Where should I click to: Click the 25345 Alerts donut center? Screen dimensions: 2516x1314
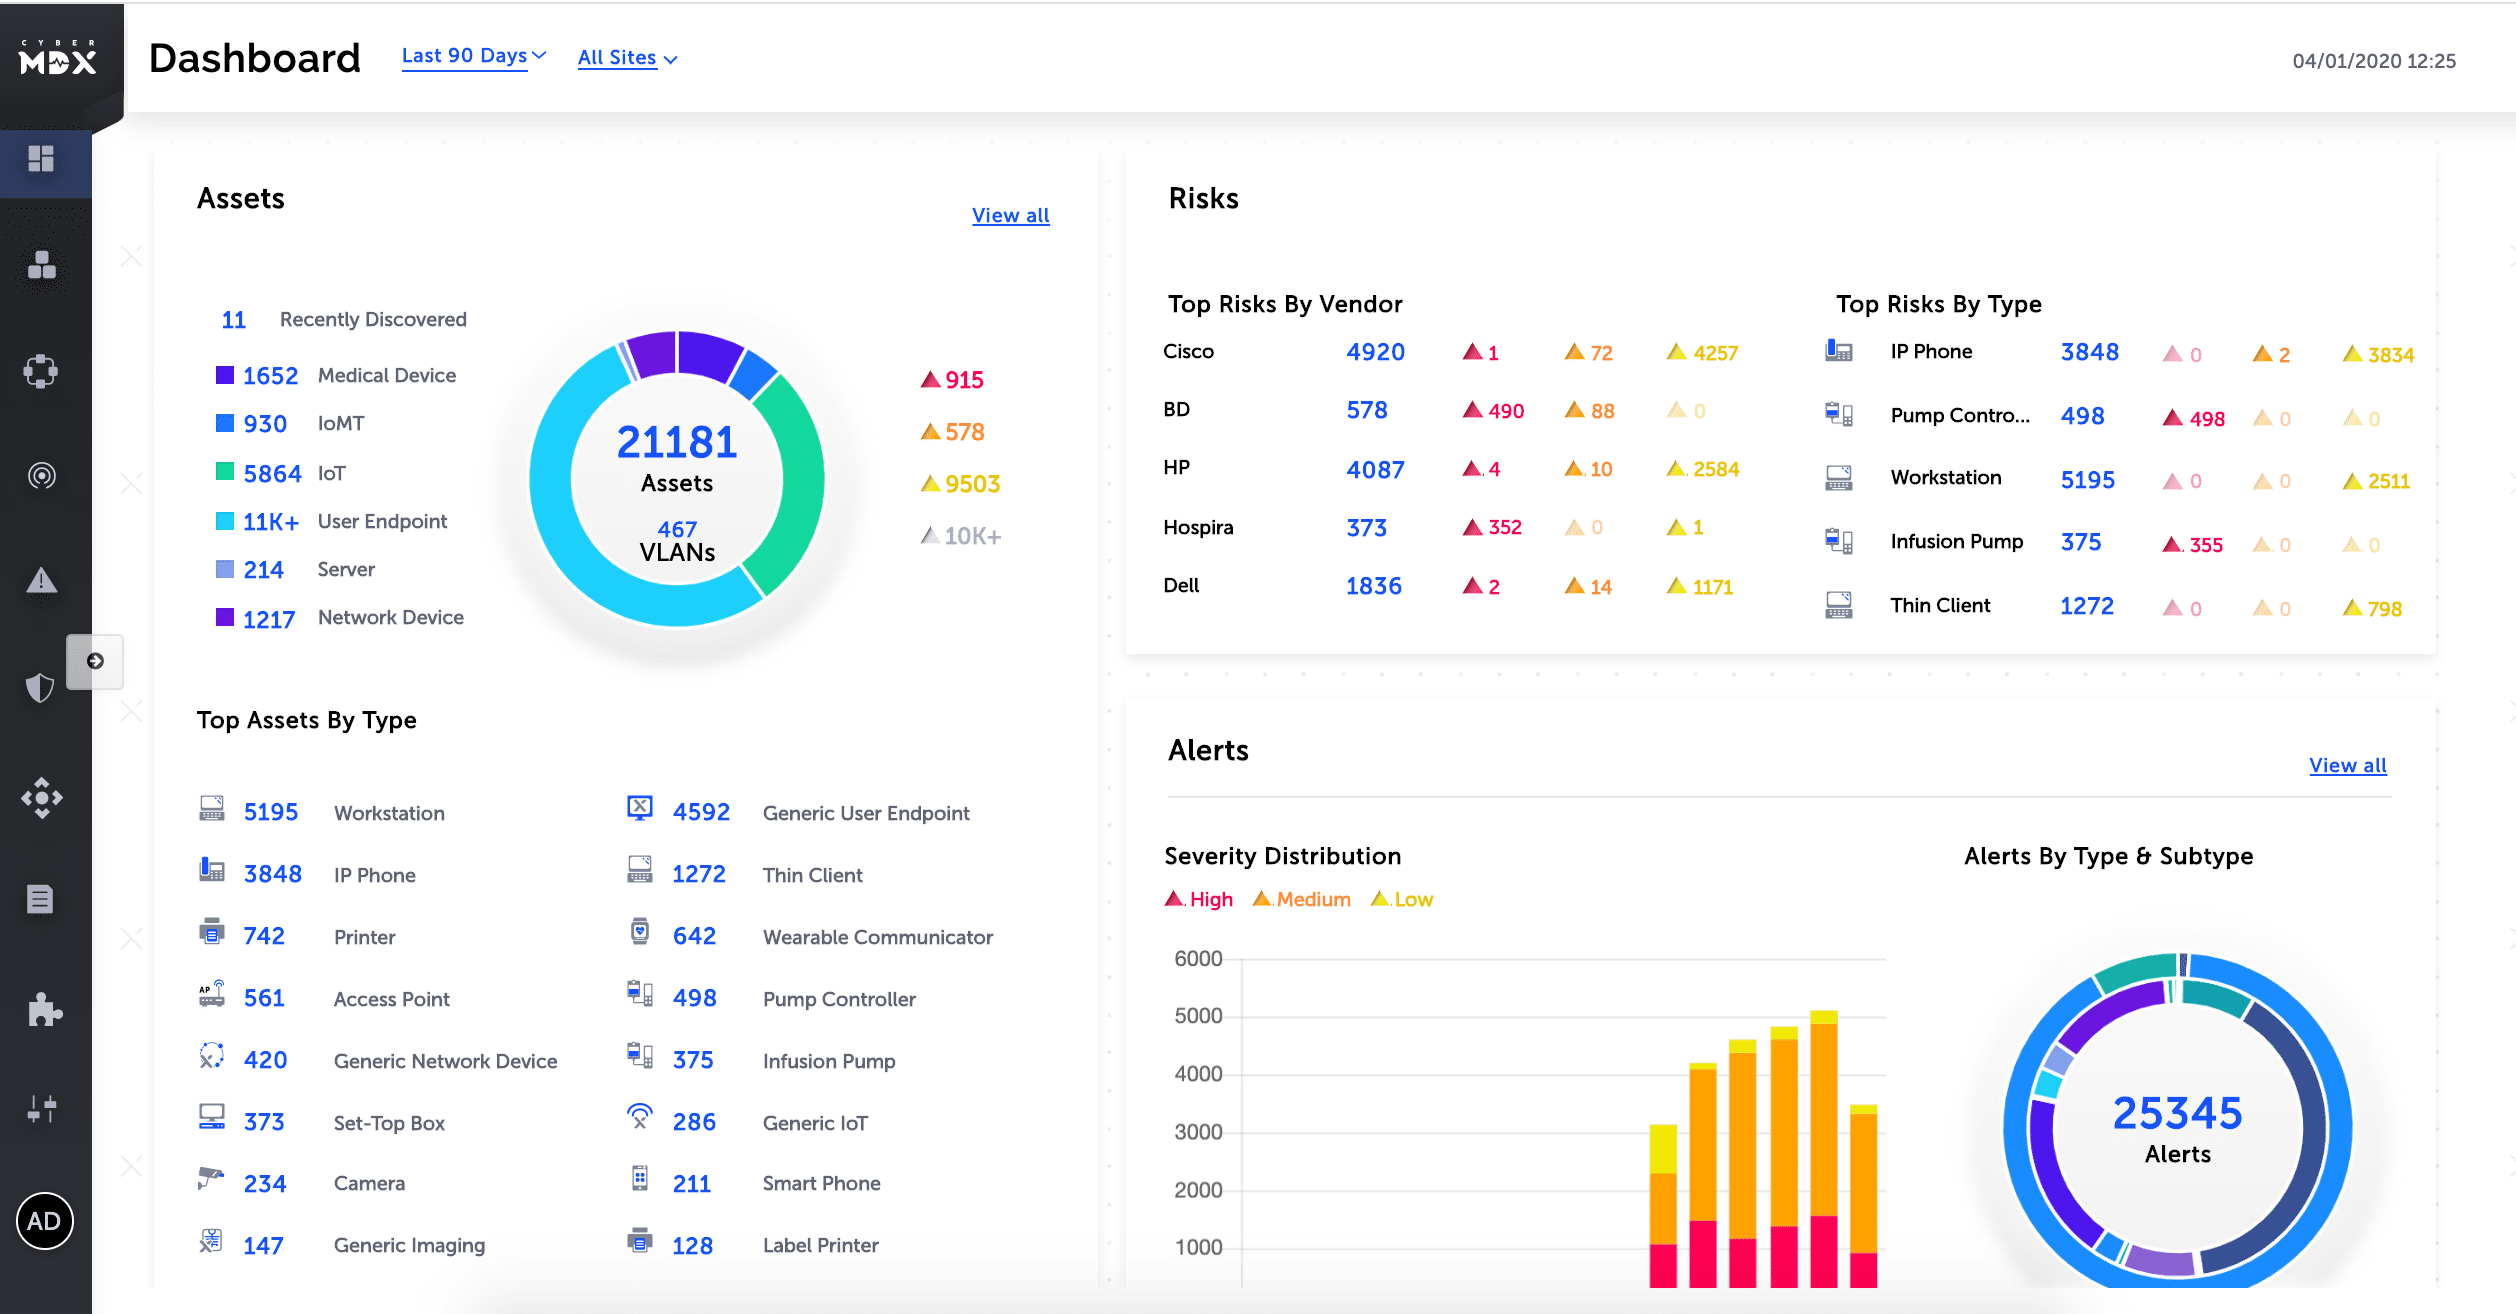[x=2177, y=1128]
